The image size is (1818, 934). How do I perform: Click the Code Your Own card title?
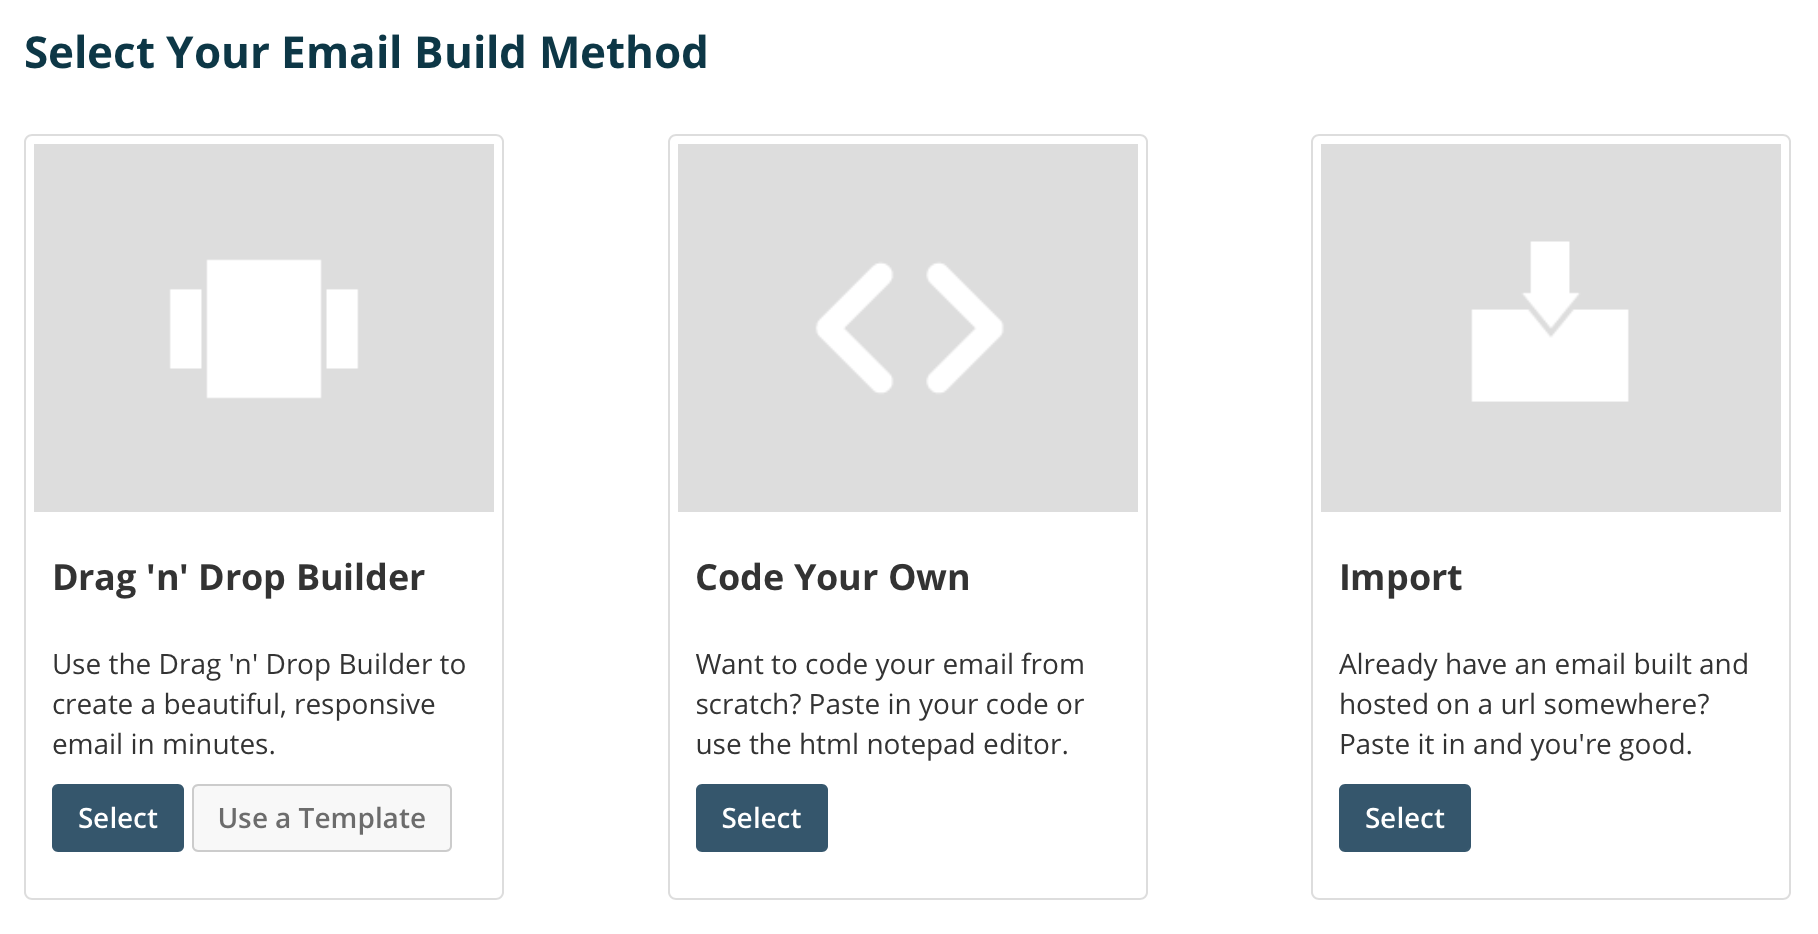click(x=832, y=578)
